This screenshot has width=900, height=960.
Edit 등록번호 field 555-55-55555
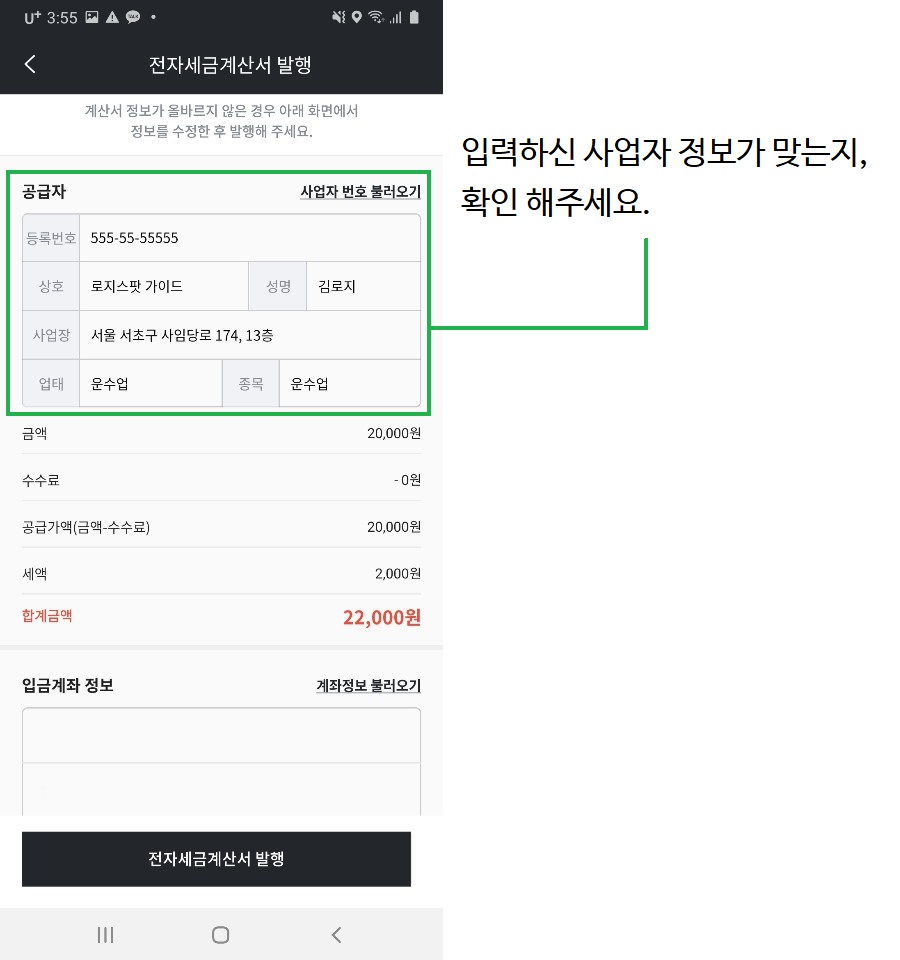250,238
